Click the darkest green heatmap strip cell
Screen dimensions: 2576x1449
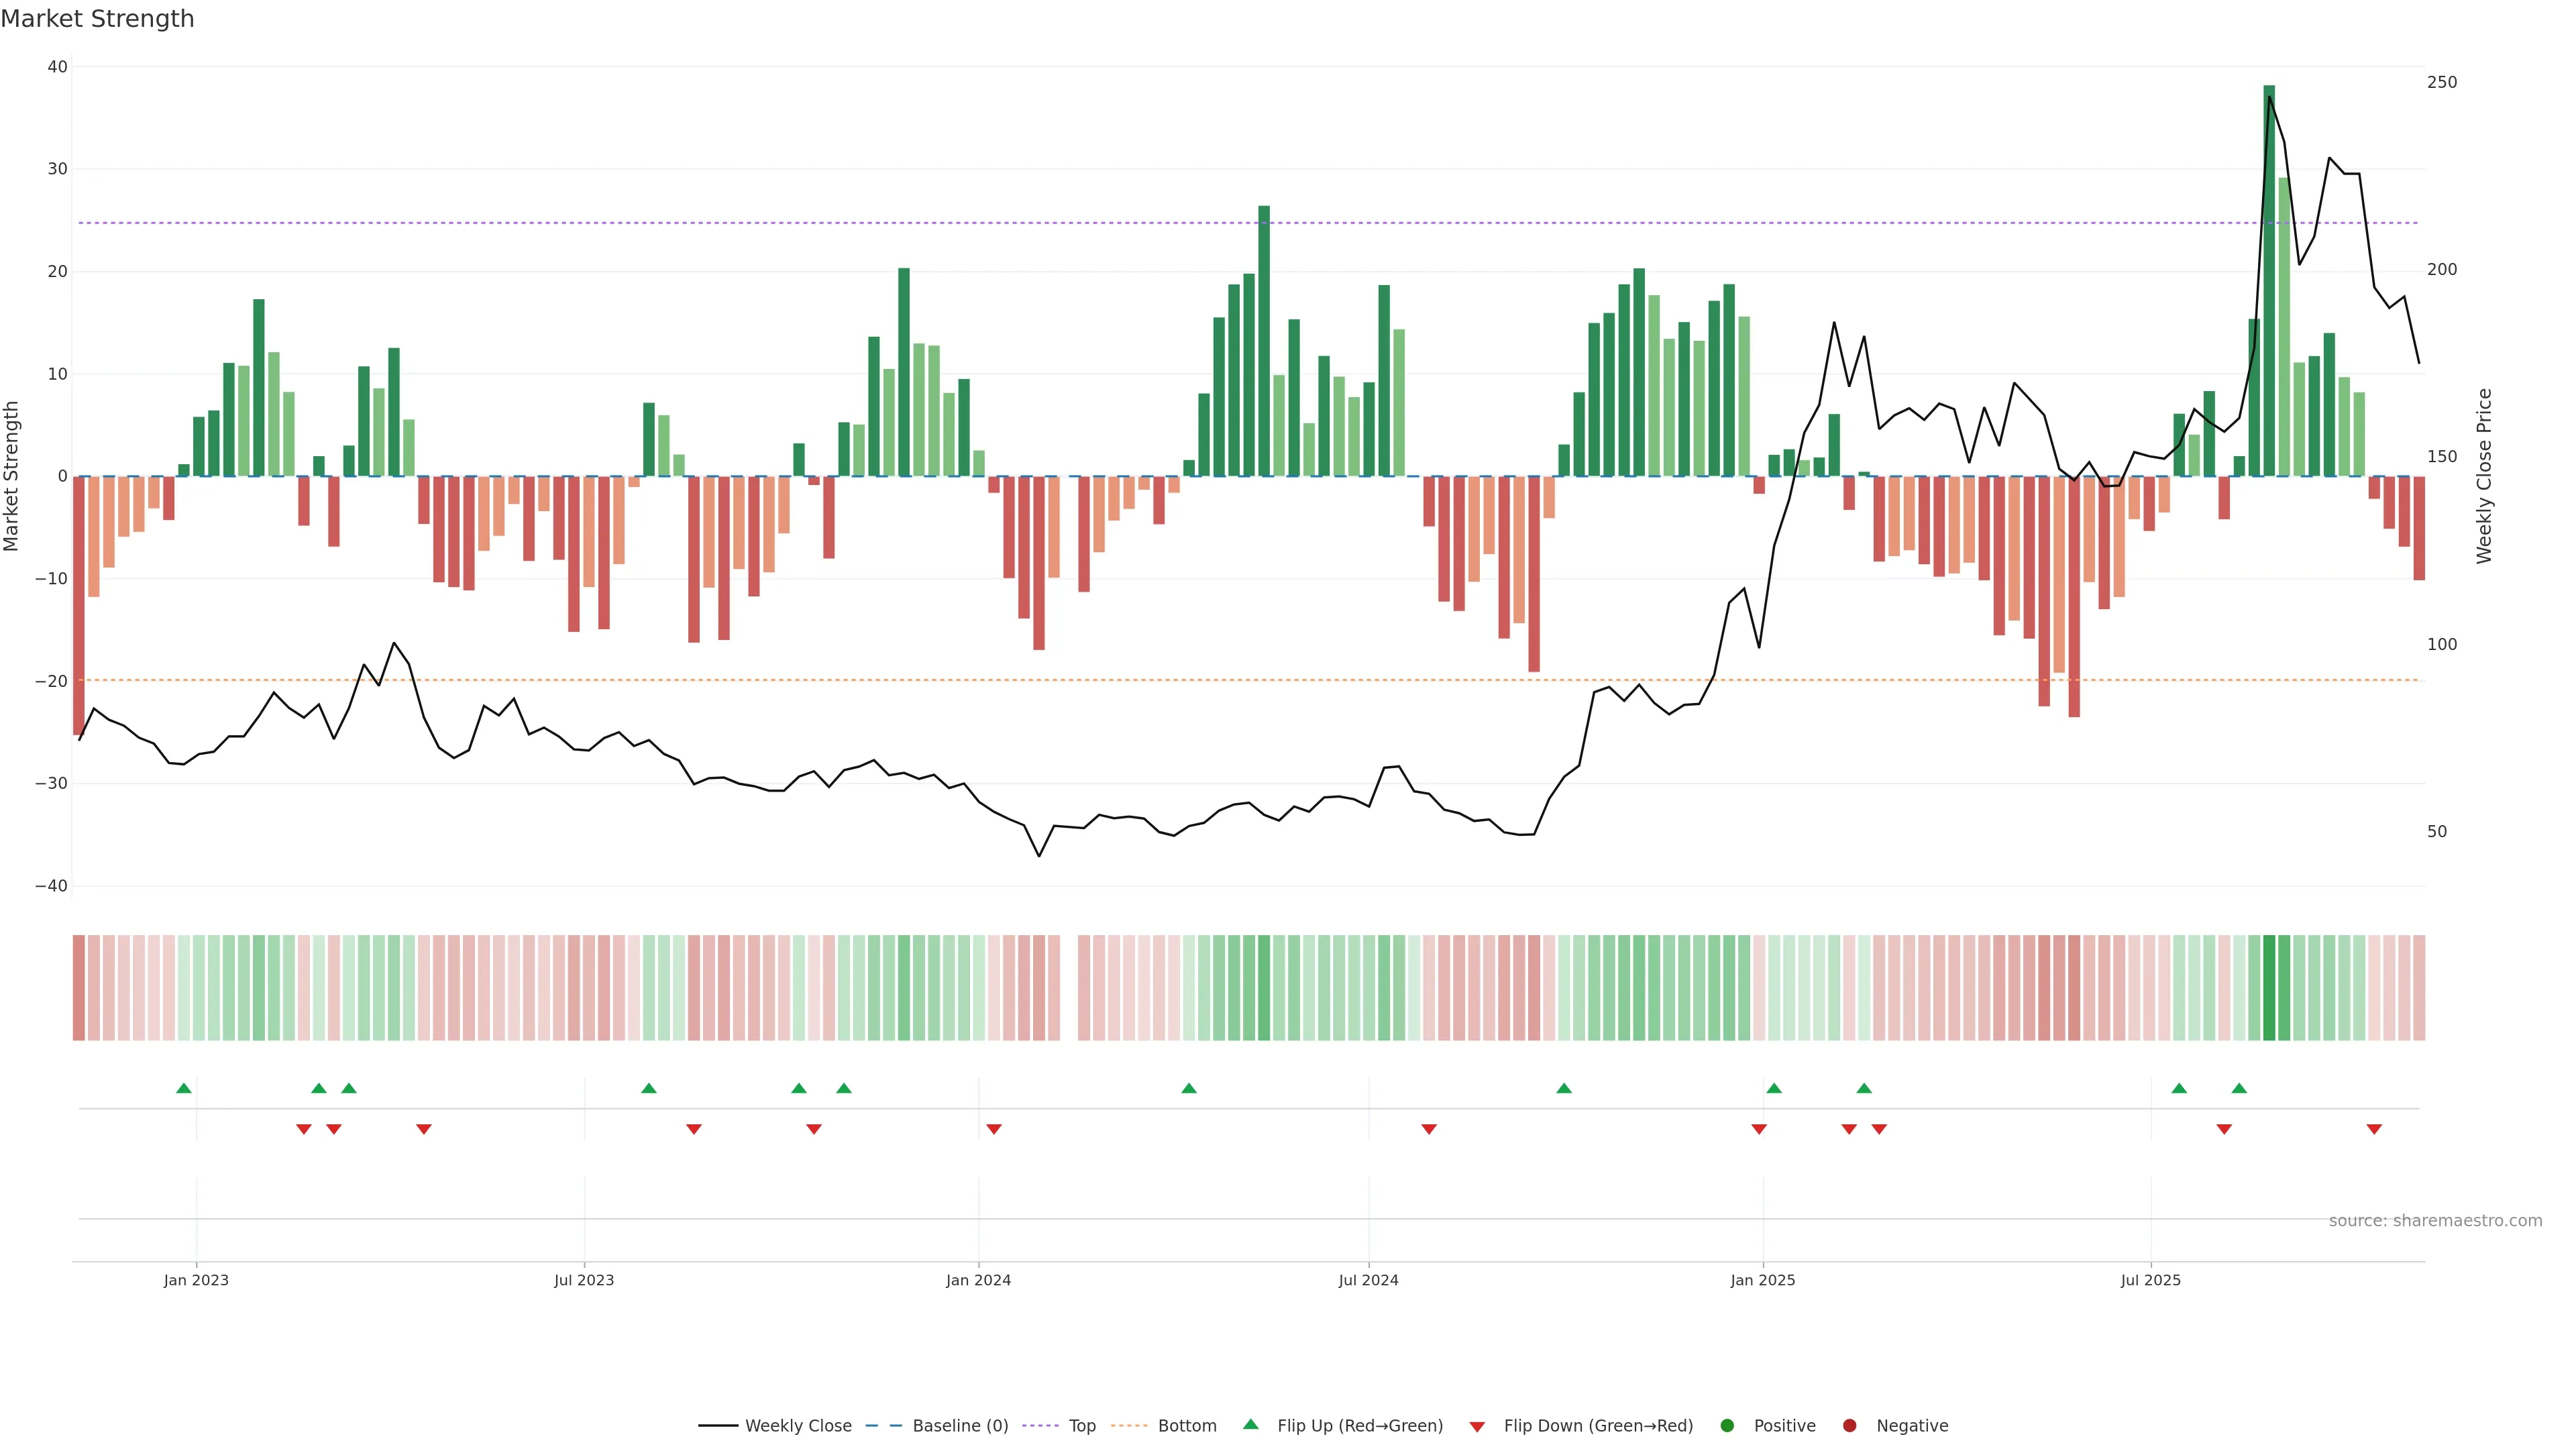coord(2269,987)
